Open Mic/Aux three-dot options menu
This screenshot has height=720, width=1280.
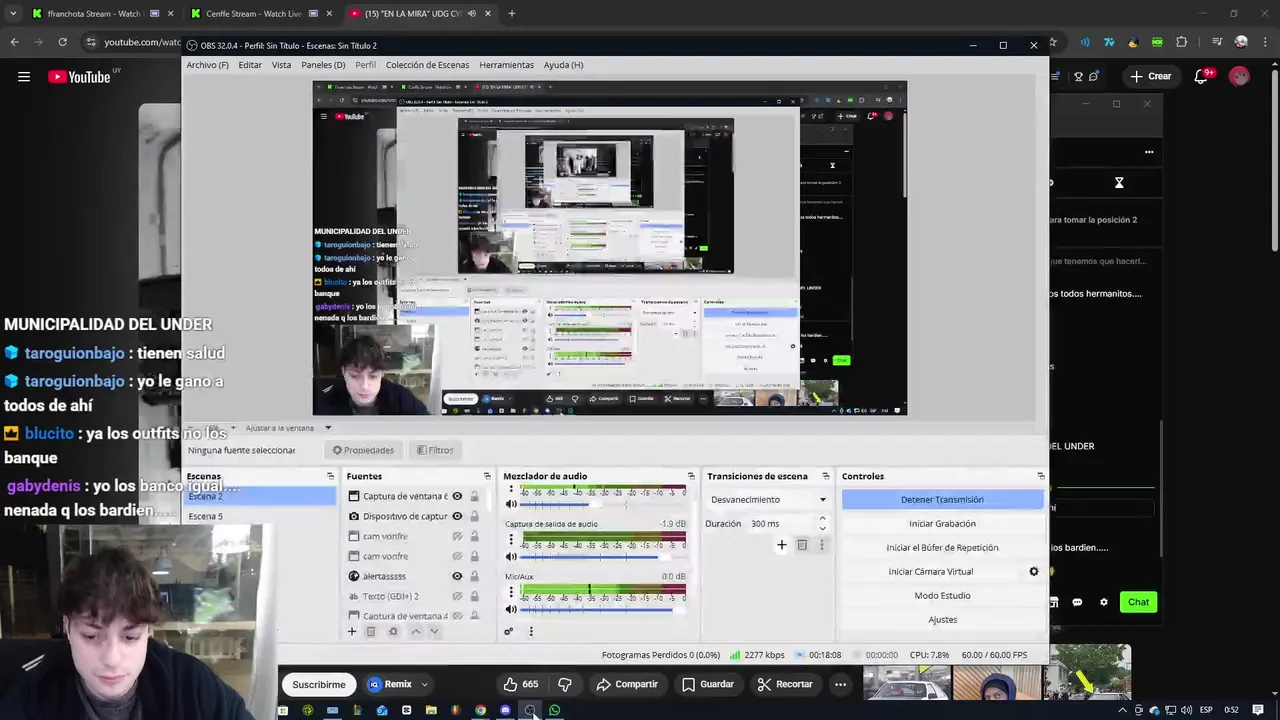(511, 592)
